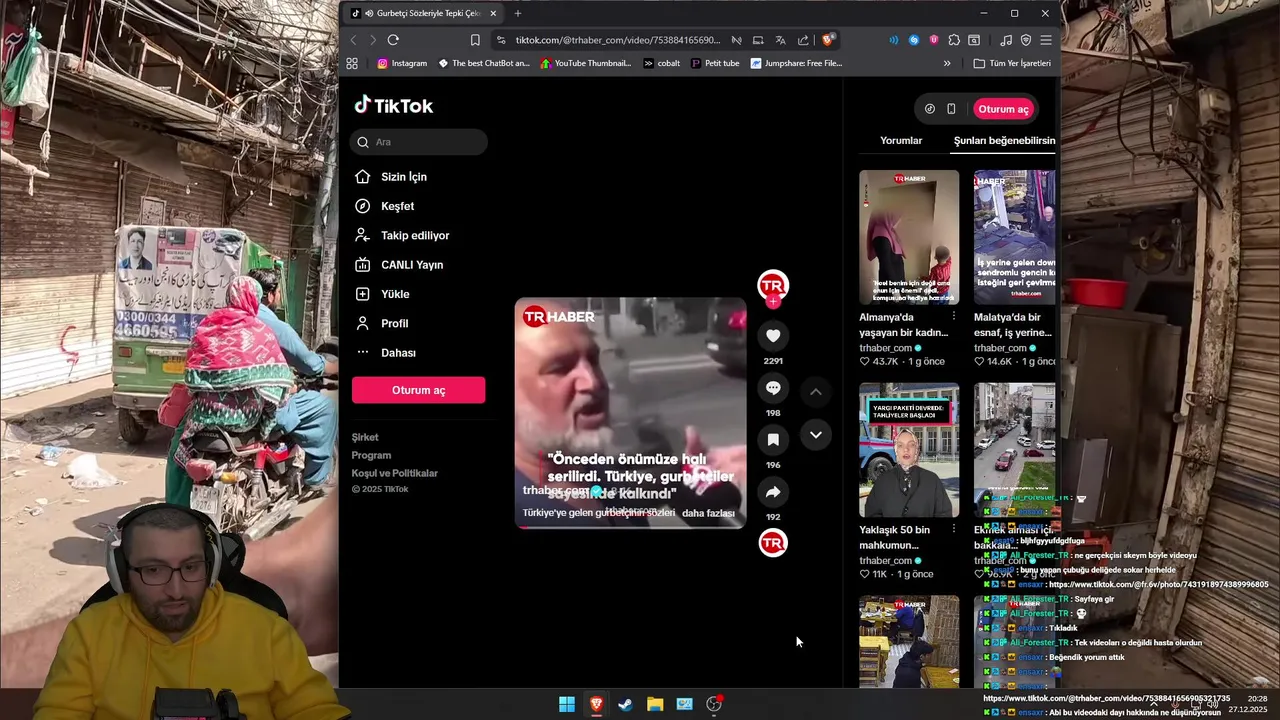The image size is (1280, 720).
Task: Toggle the autoplay-blocked icon in address bar
Action: tap(736, 40)
